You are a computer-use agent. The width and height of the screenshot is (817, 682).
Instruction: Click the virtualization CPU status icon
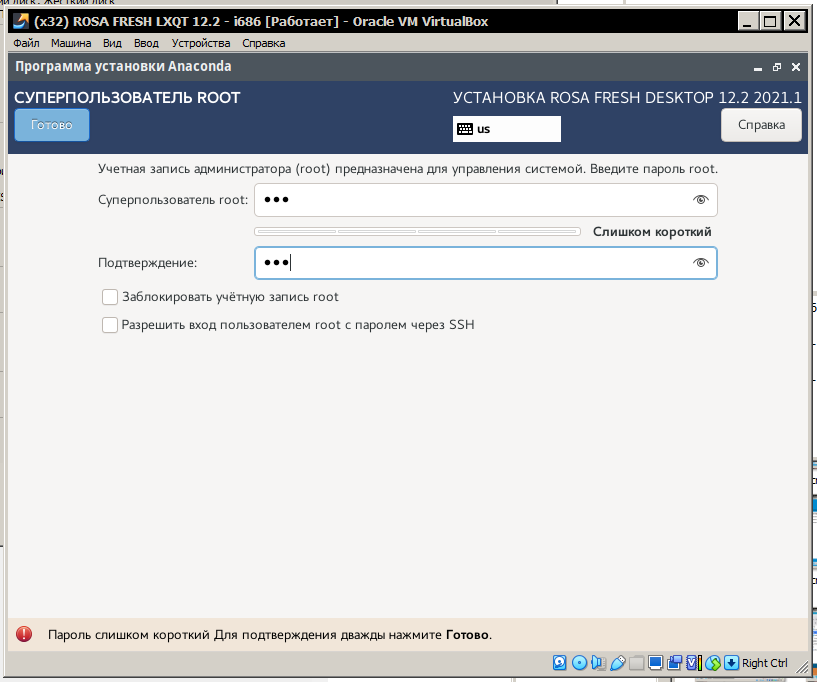pyautogui.click(x=694, y=663)
